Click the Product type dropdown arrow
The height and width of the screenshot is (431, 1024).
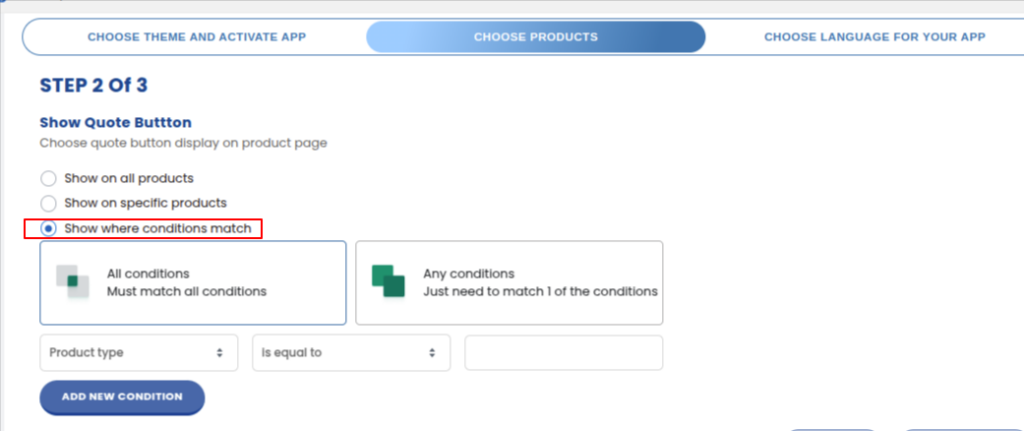tap(219, 353)
